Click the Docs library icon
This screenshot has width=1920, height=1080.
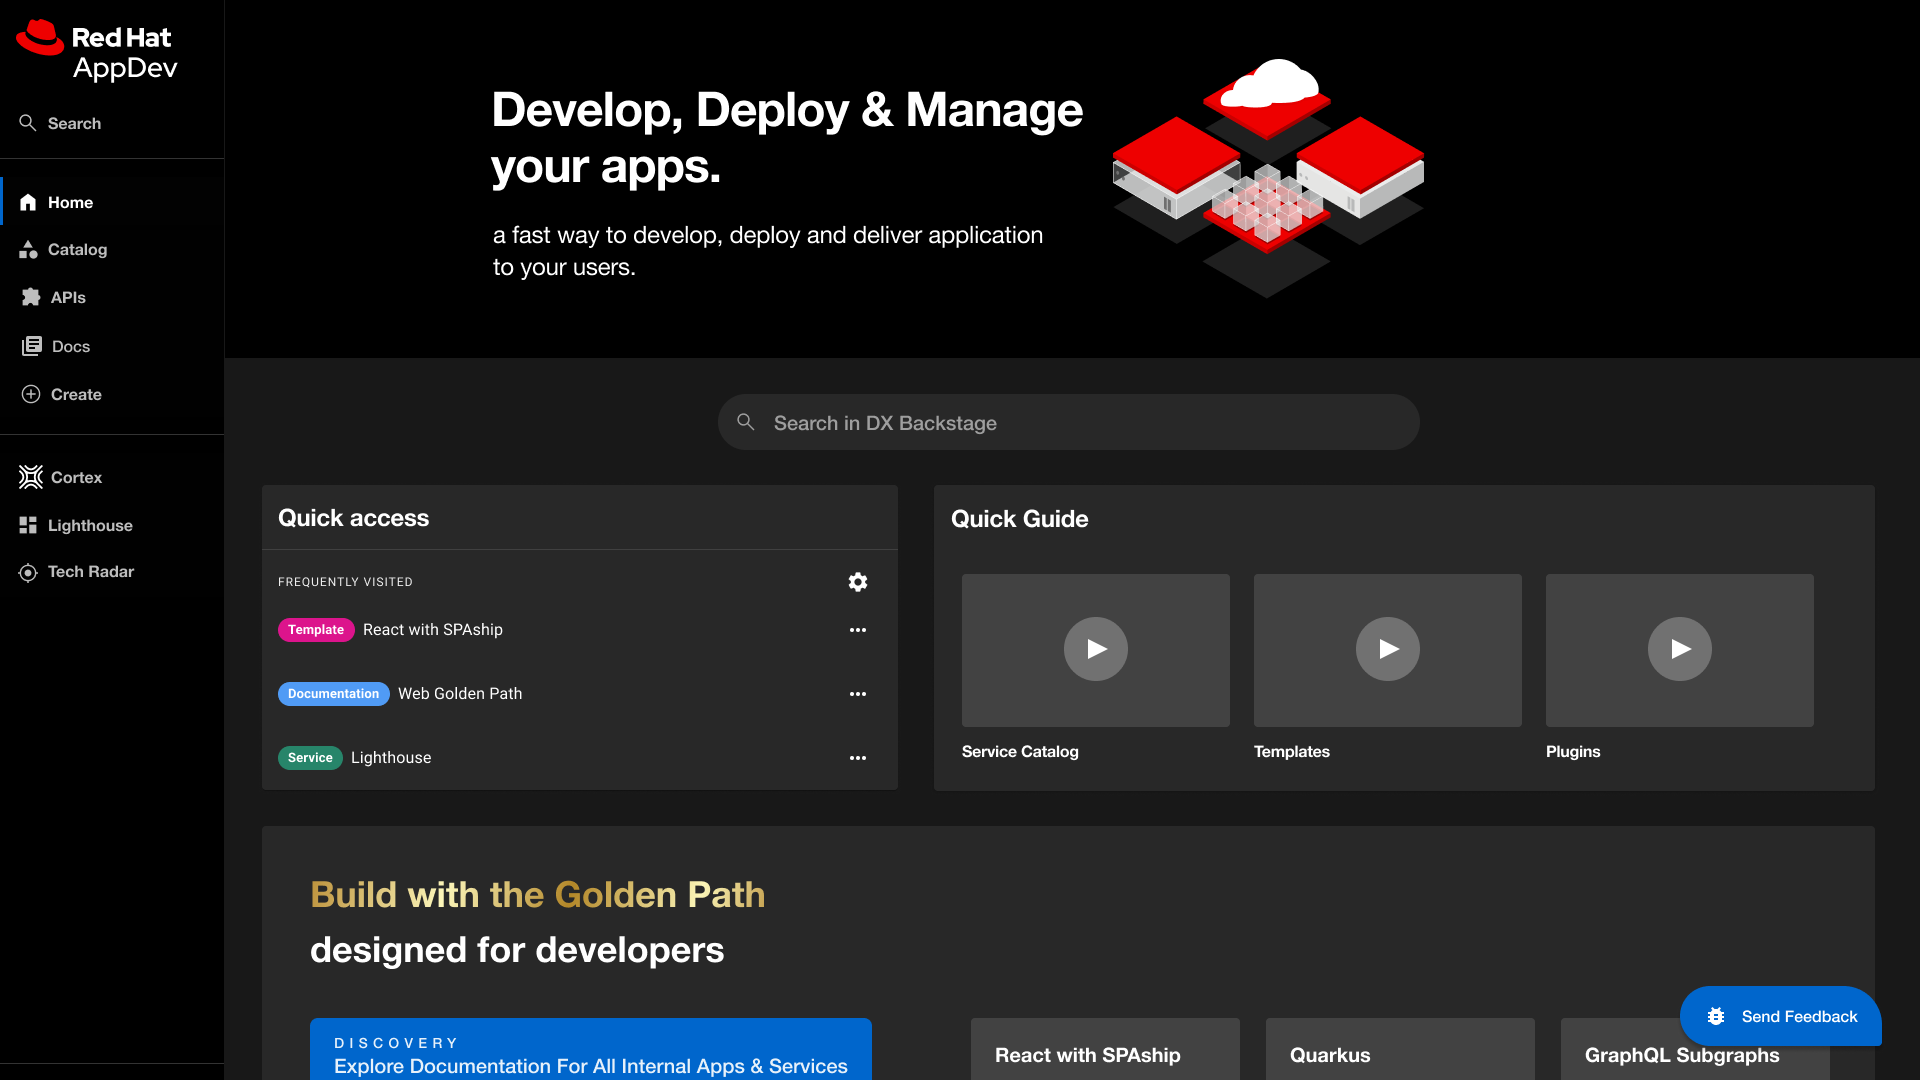[x=32, y=346]
